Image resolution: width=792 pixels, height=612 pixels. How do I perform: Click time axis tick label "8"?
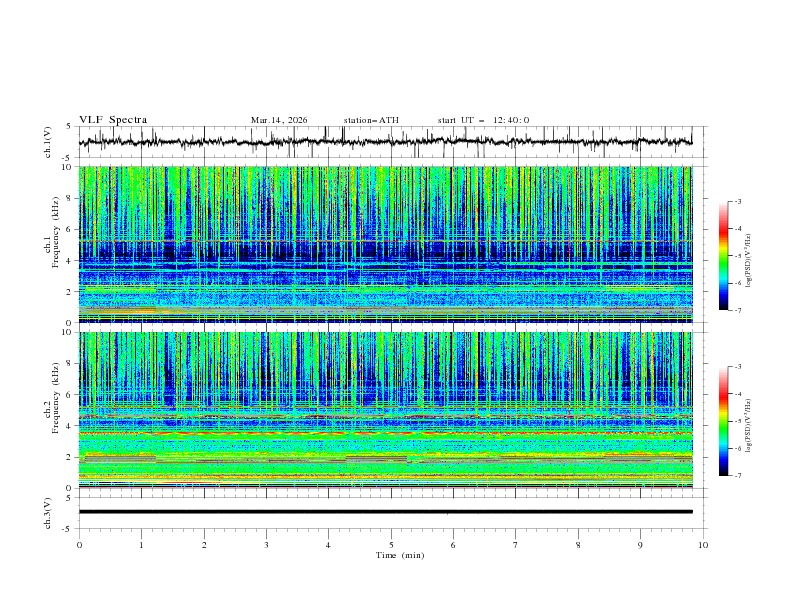pyautogui.click(x=578, y=545)
